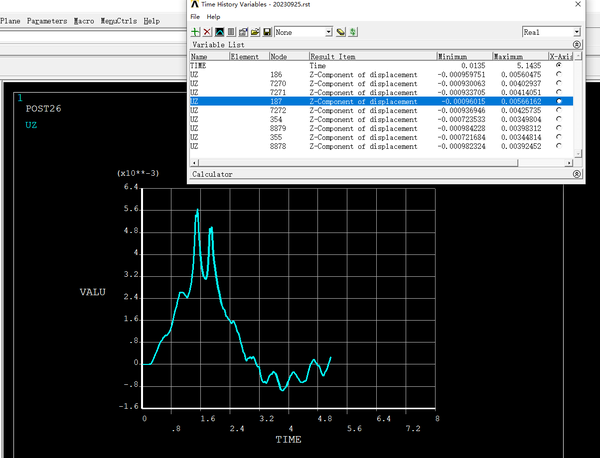
Task: Expand the Calculator section
Action: pos(577,174)
